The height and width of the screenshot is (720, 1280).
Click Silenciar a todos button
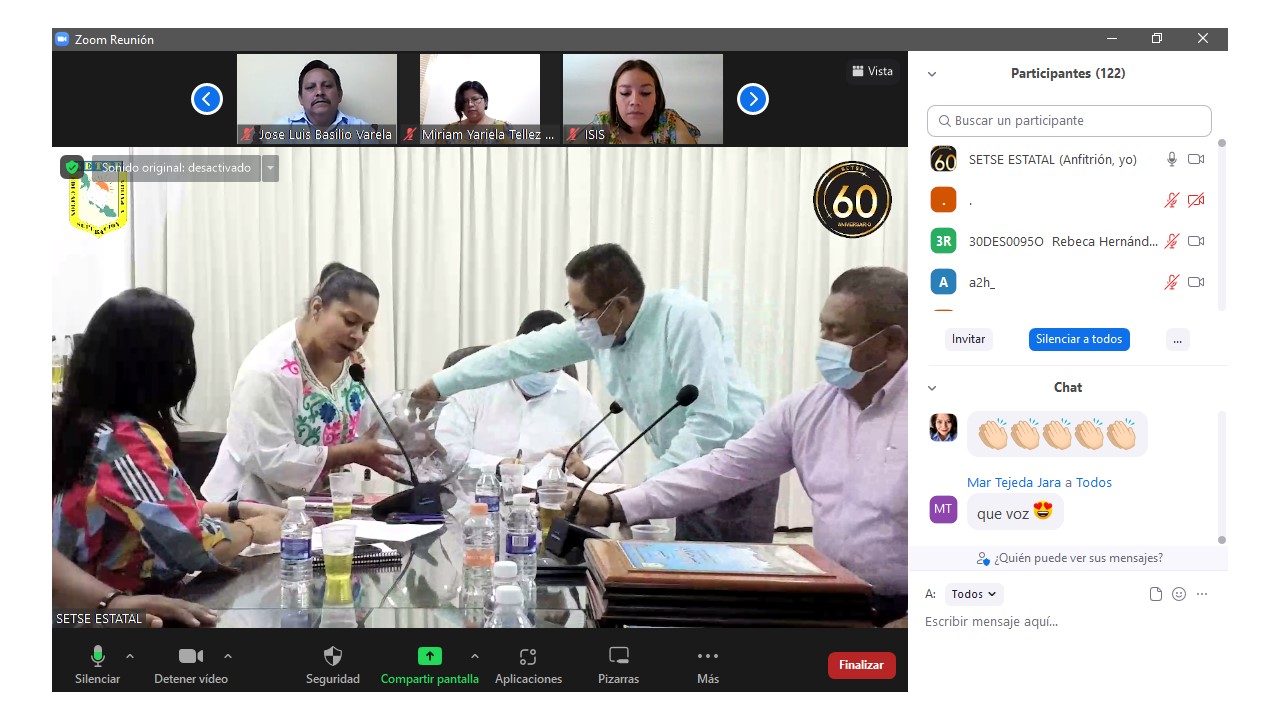(x=1079, y=339)
